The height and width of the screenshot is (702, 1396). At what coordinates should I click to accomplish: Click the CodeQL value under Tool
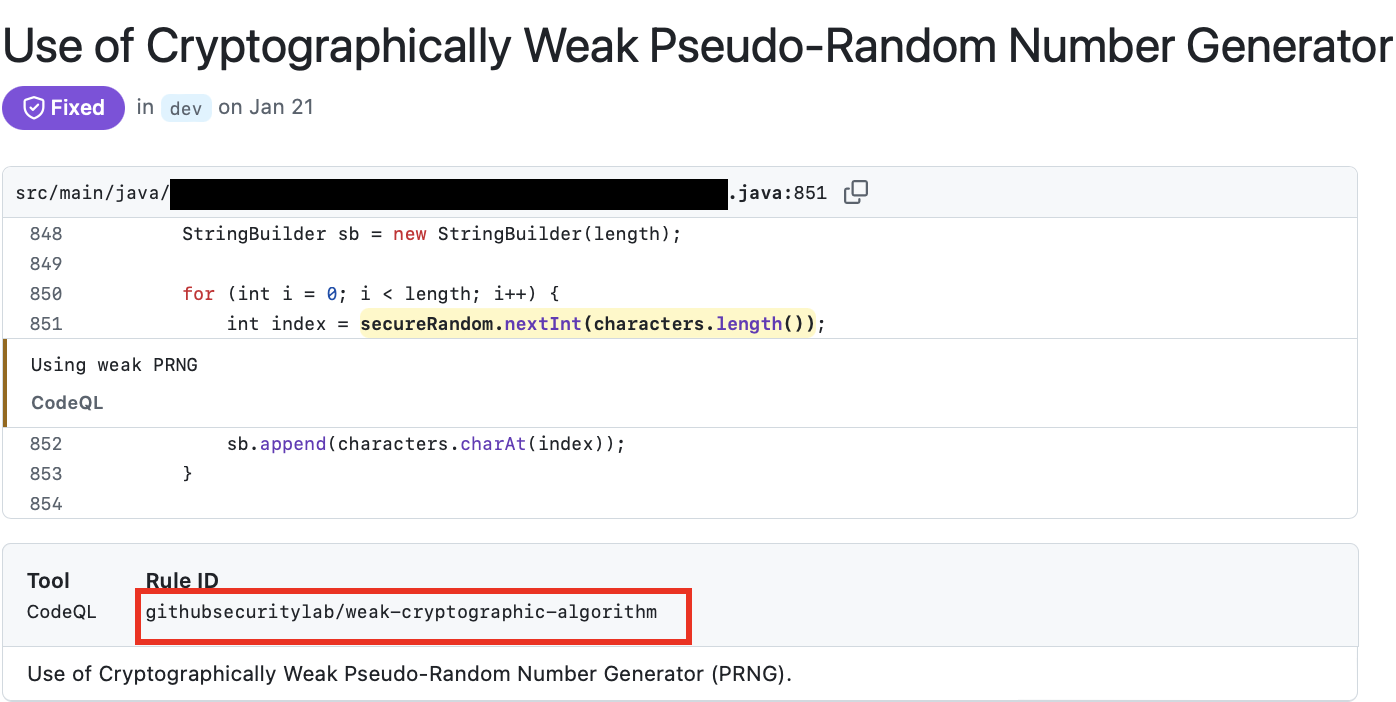[x=62, y=611]
